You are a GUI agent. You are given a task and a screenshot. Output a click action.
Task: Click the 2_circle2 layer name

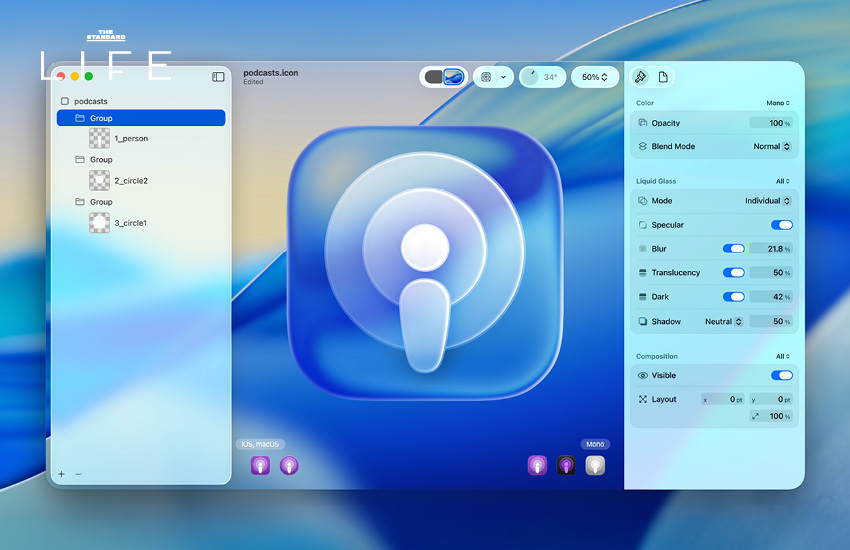tap(131, 181)
